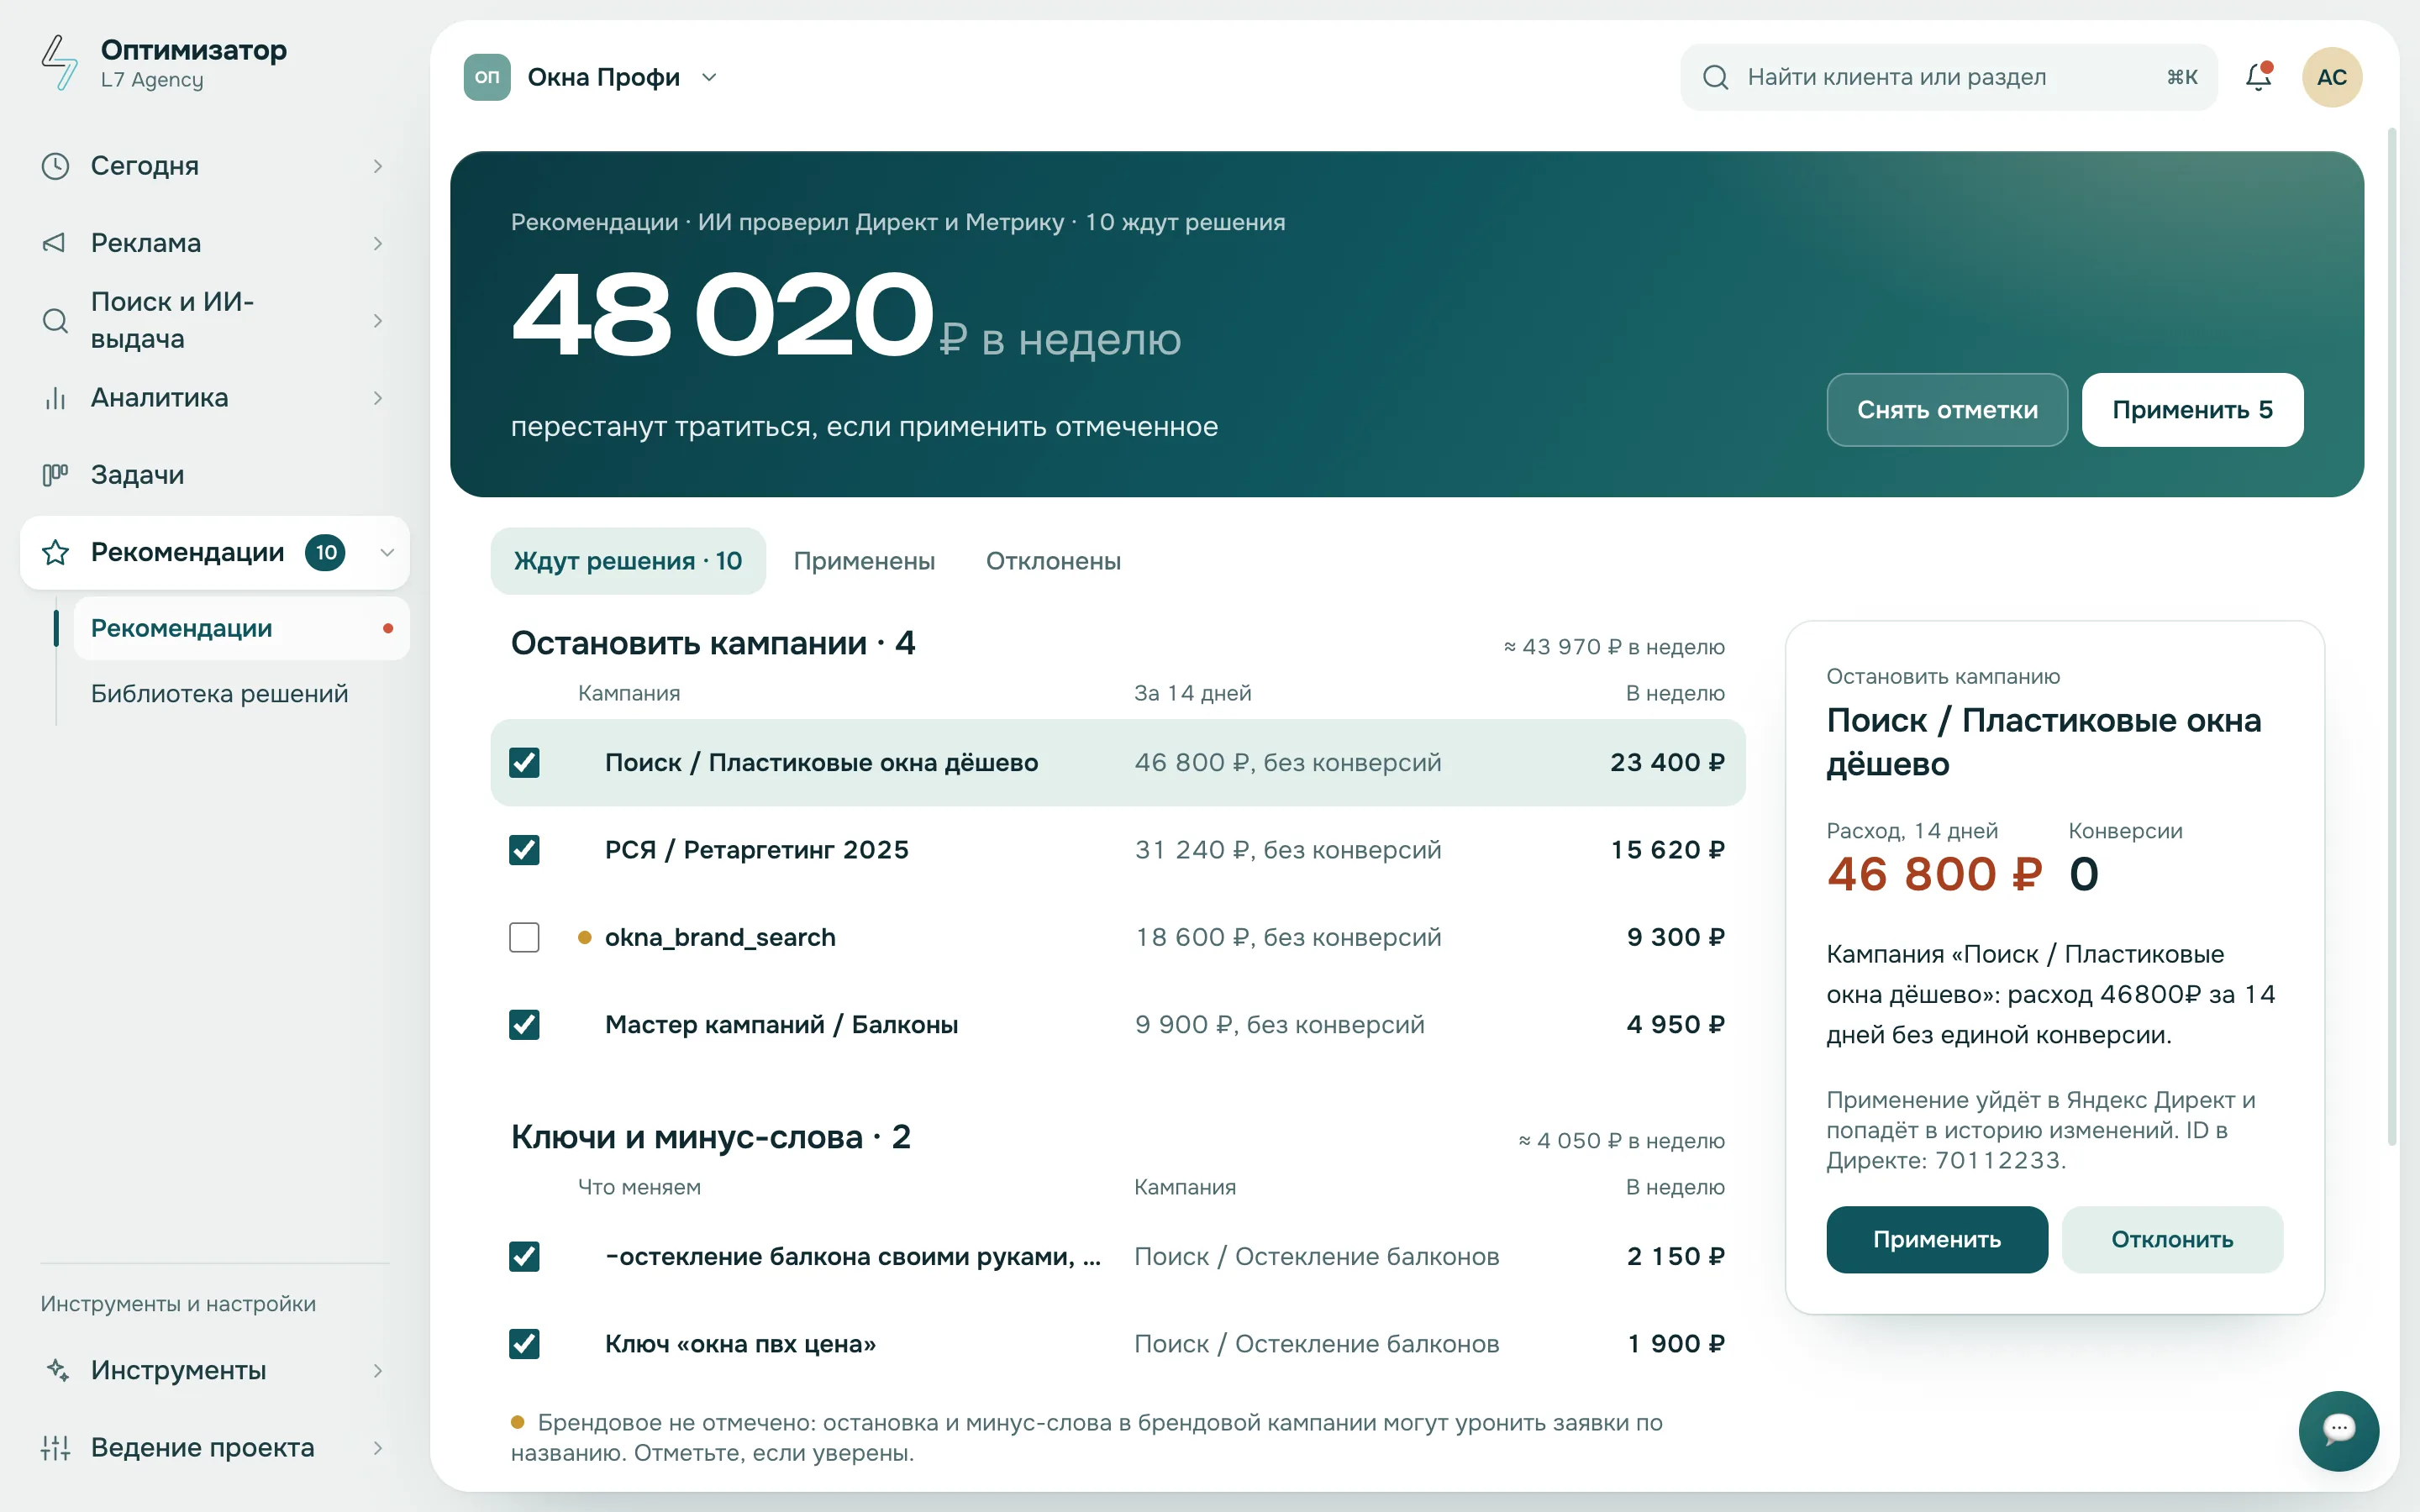Click the search magnifier in the top bar
2420x1512 pixels.
(x=1715, y=77)
